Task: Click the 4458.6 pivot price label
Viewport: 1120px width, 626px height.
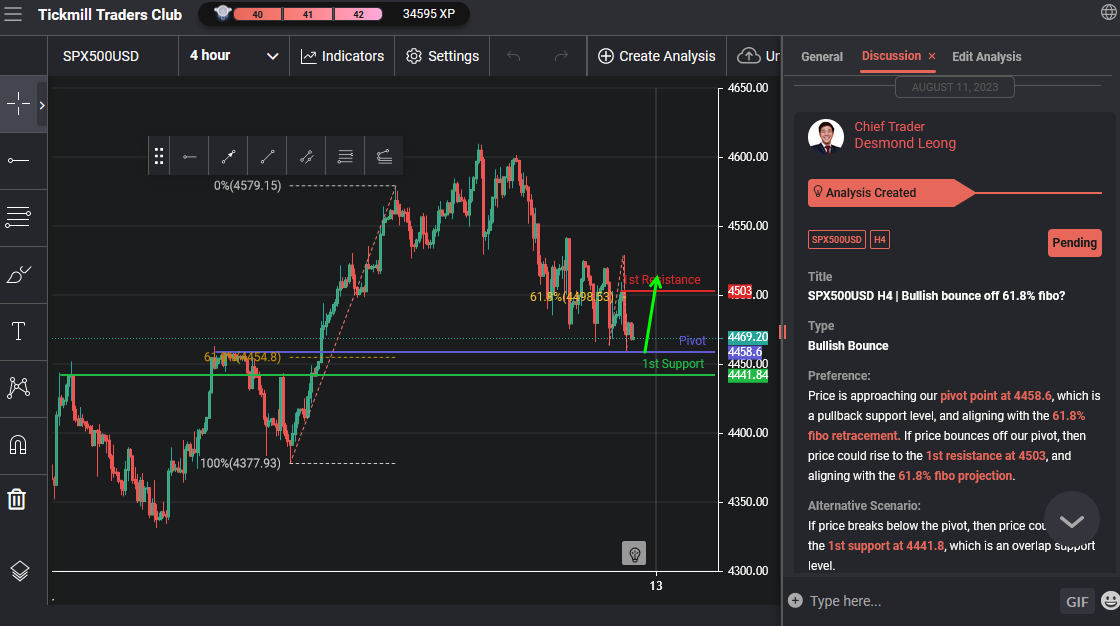Action: click(745, 352)
